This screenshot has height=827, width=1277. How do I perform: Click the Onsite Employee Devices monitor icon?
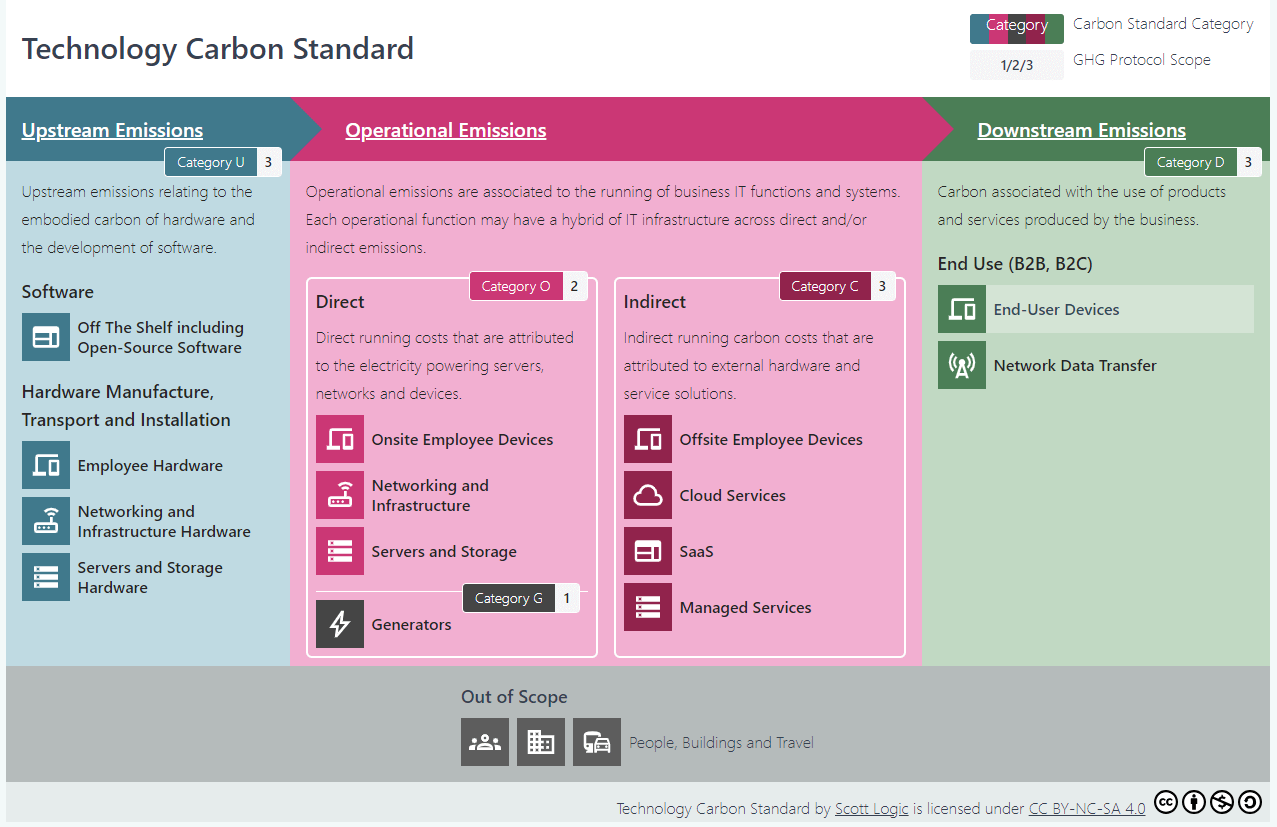[x=340, y=439]
